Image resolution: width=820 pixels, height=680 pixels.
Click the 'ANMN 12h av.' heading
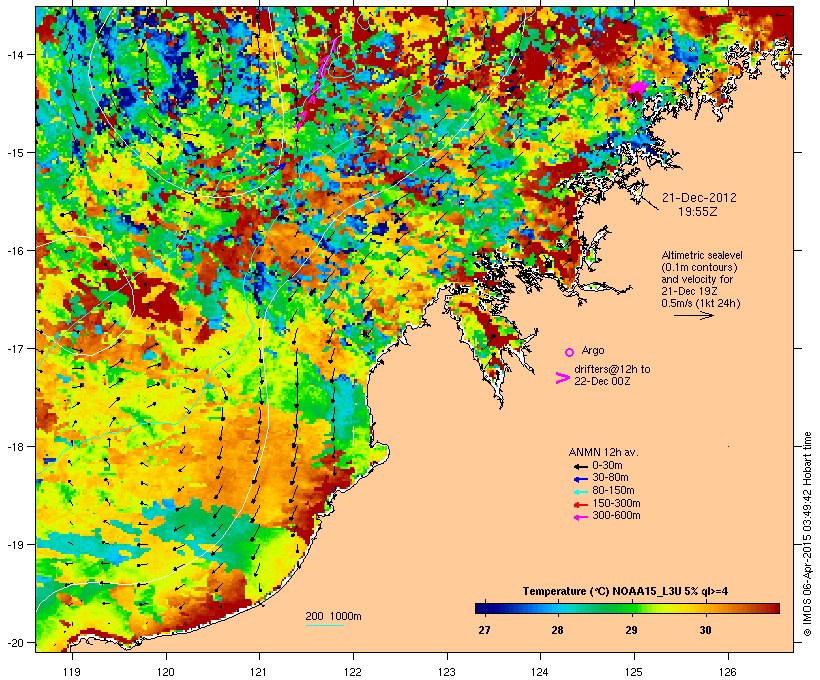click(603, 452)
